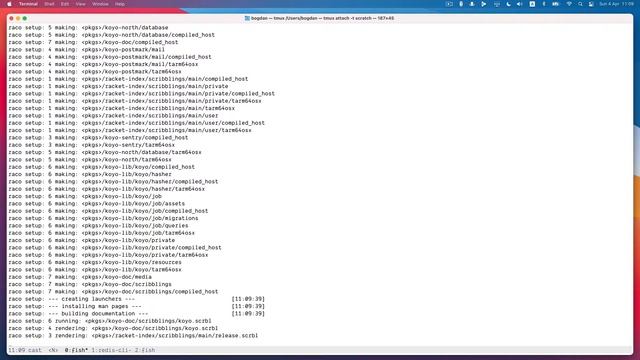The height and width of the screenshot is (360, 640).
Task: Switch to tmux window 0:fish
Action: pos(76,350)
